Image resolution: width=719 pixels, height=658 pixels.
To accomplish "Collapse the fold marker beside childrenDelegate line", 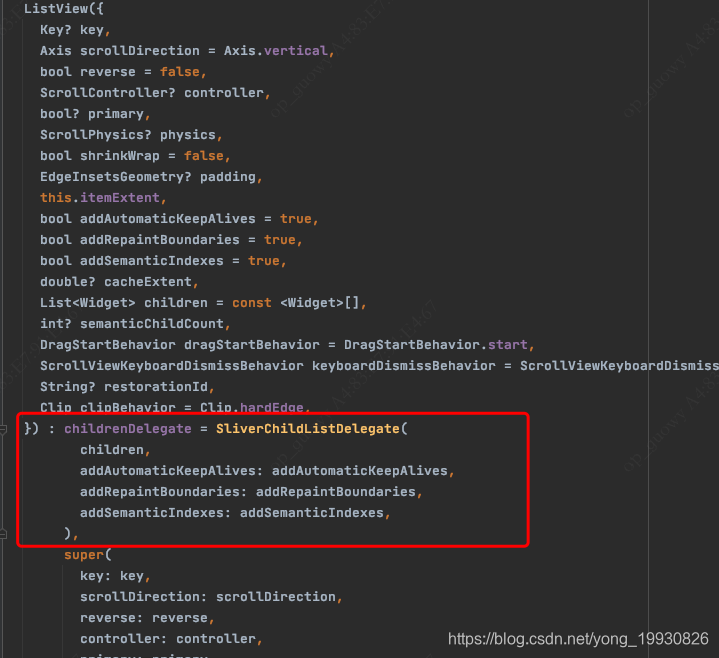I will point(3,430).
